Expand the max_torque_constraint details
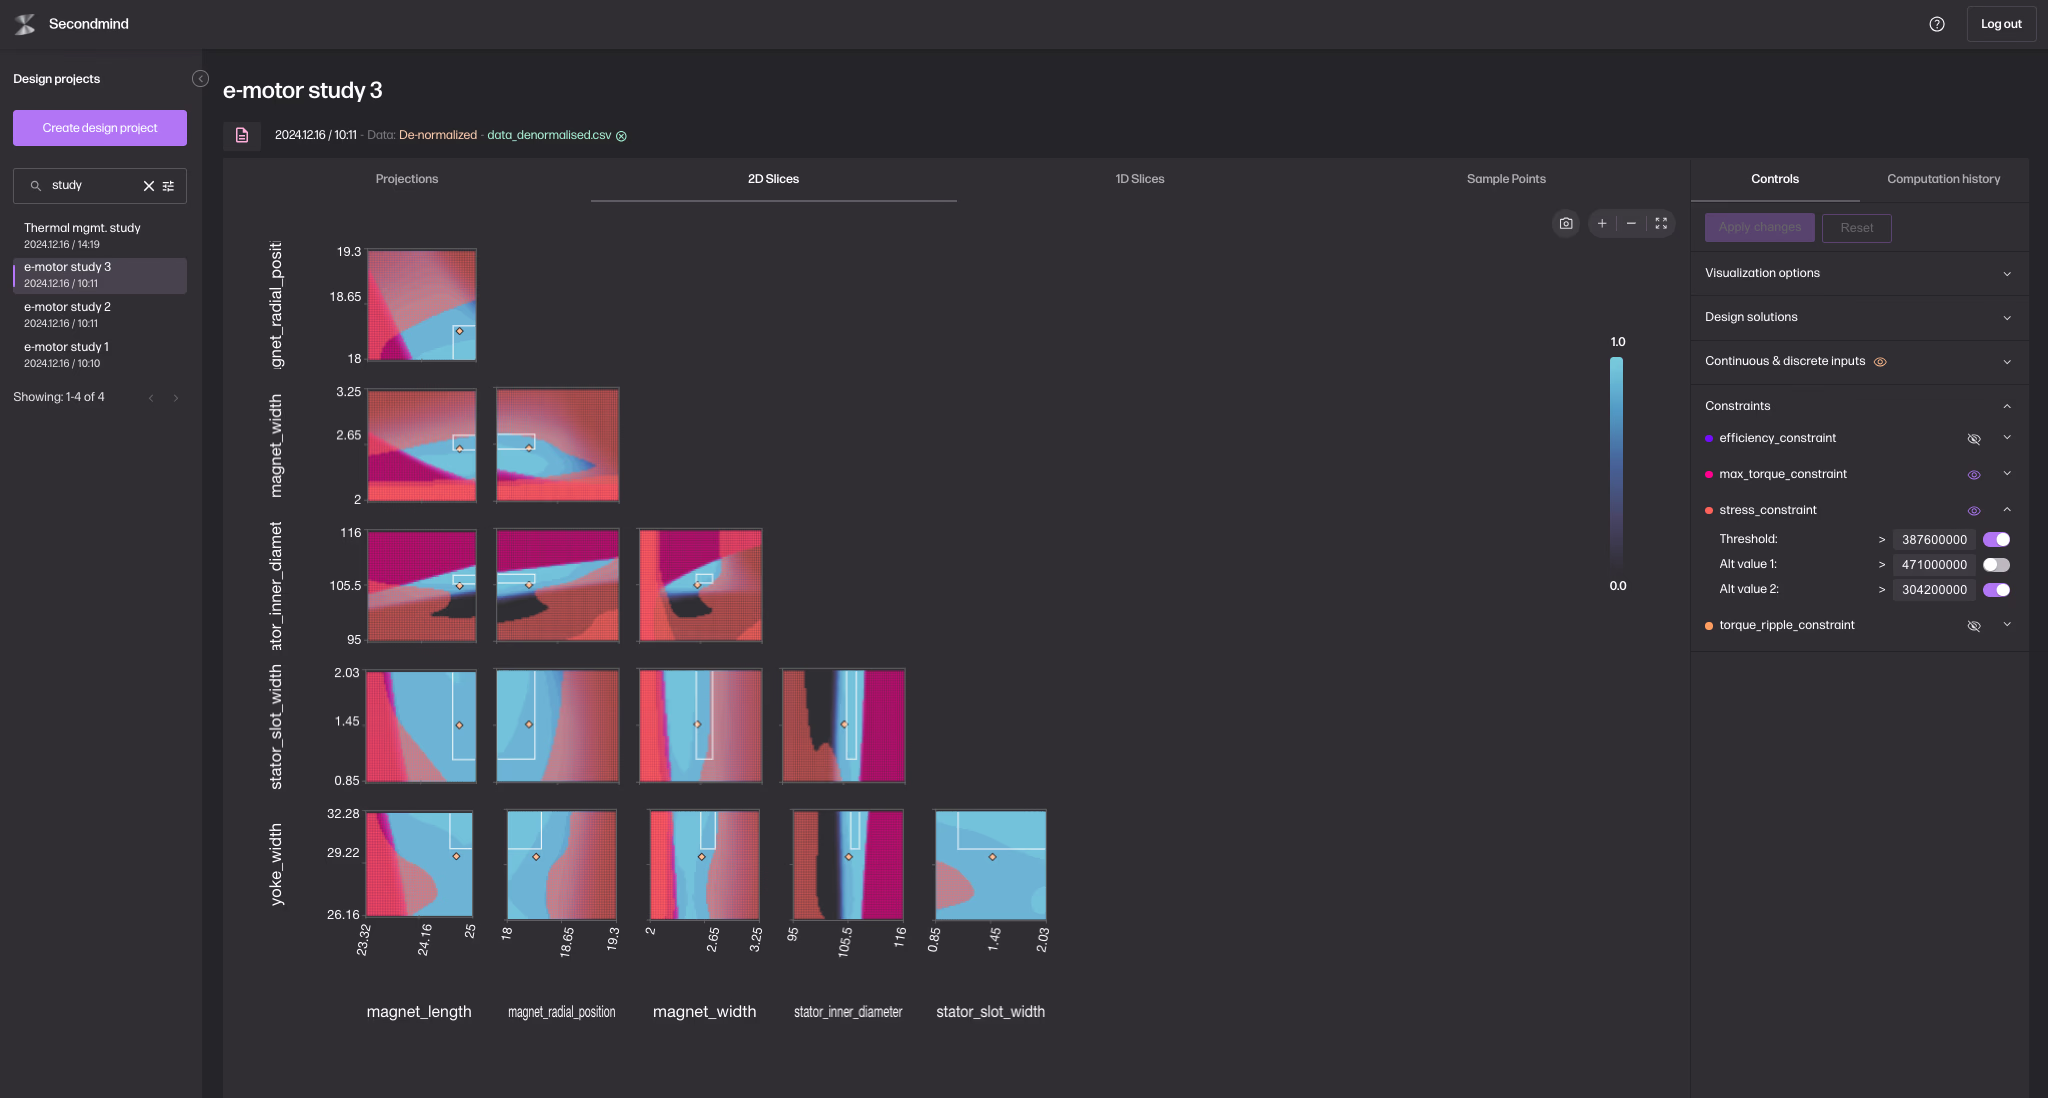The height and width of the screenshot is (1098, 2048). (2006, 474)
